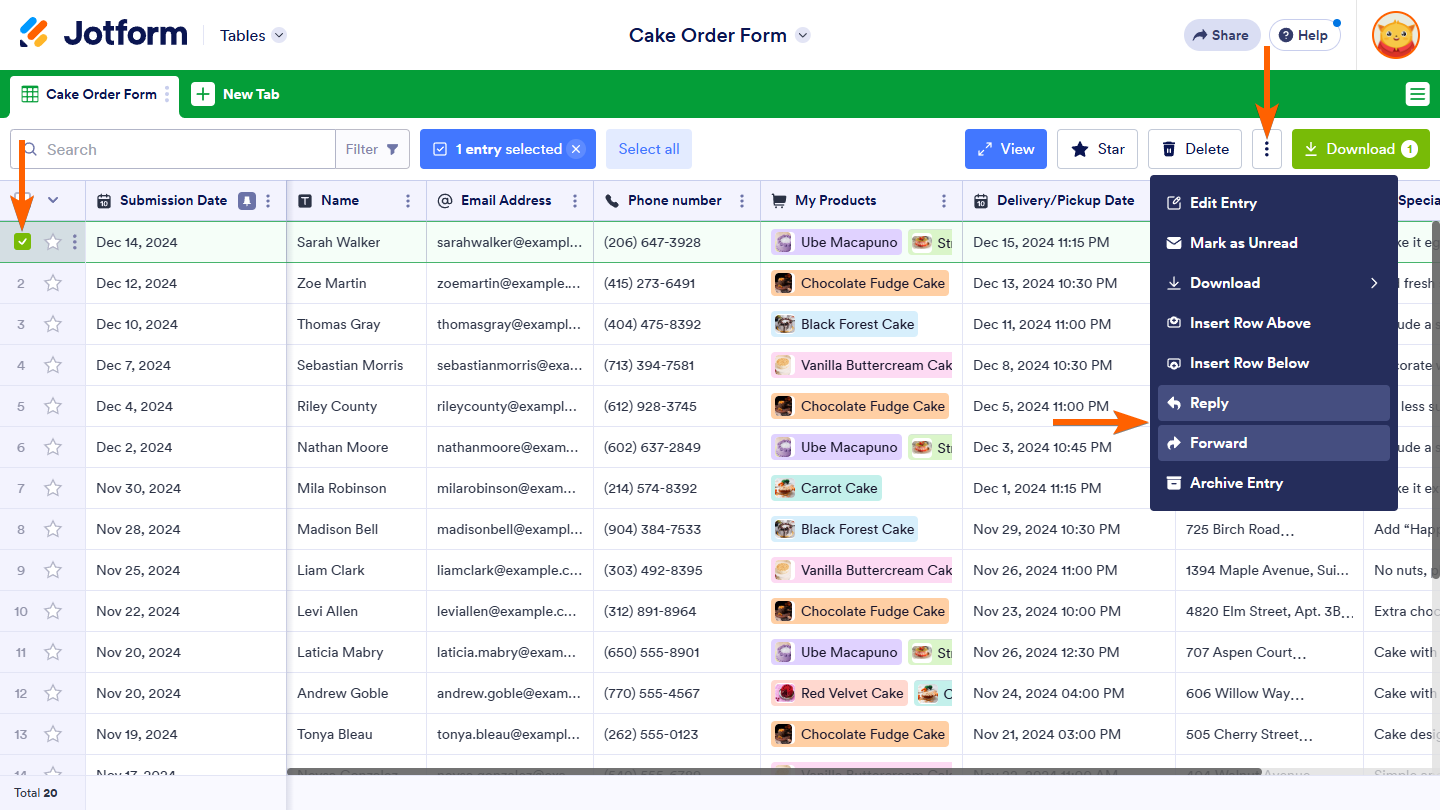The height and width of the screenshot is (810, 1440).
Task: Open Submission Date column options dots
Action: (x=268, y=201)
